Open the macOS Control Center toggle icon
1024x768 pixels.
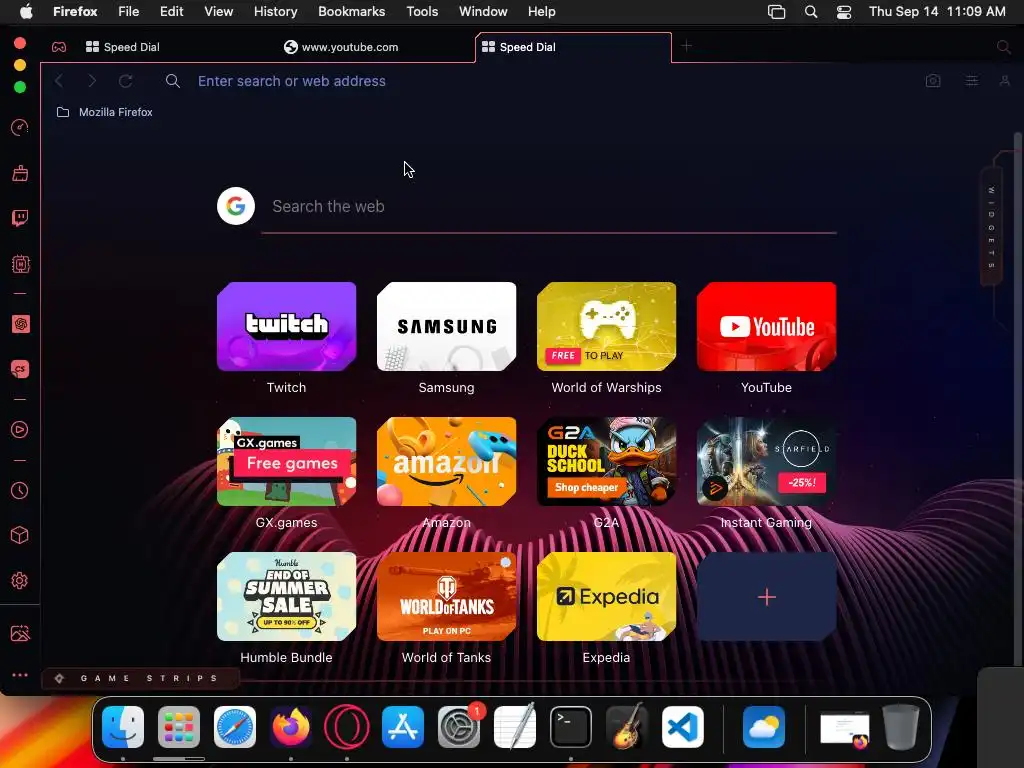tap(844, 12)
